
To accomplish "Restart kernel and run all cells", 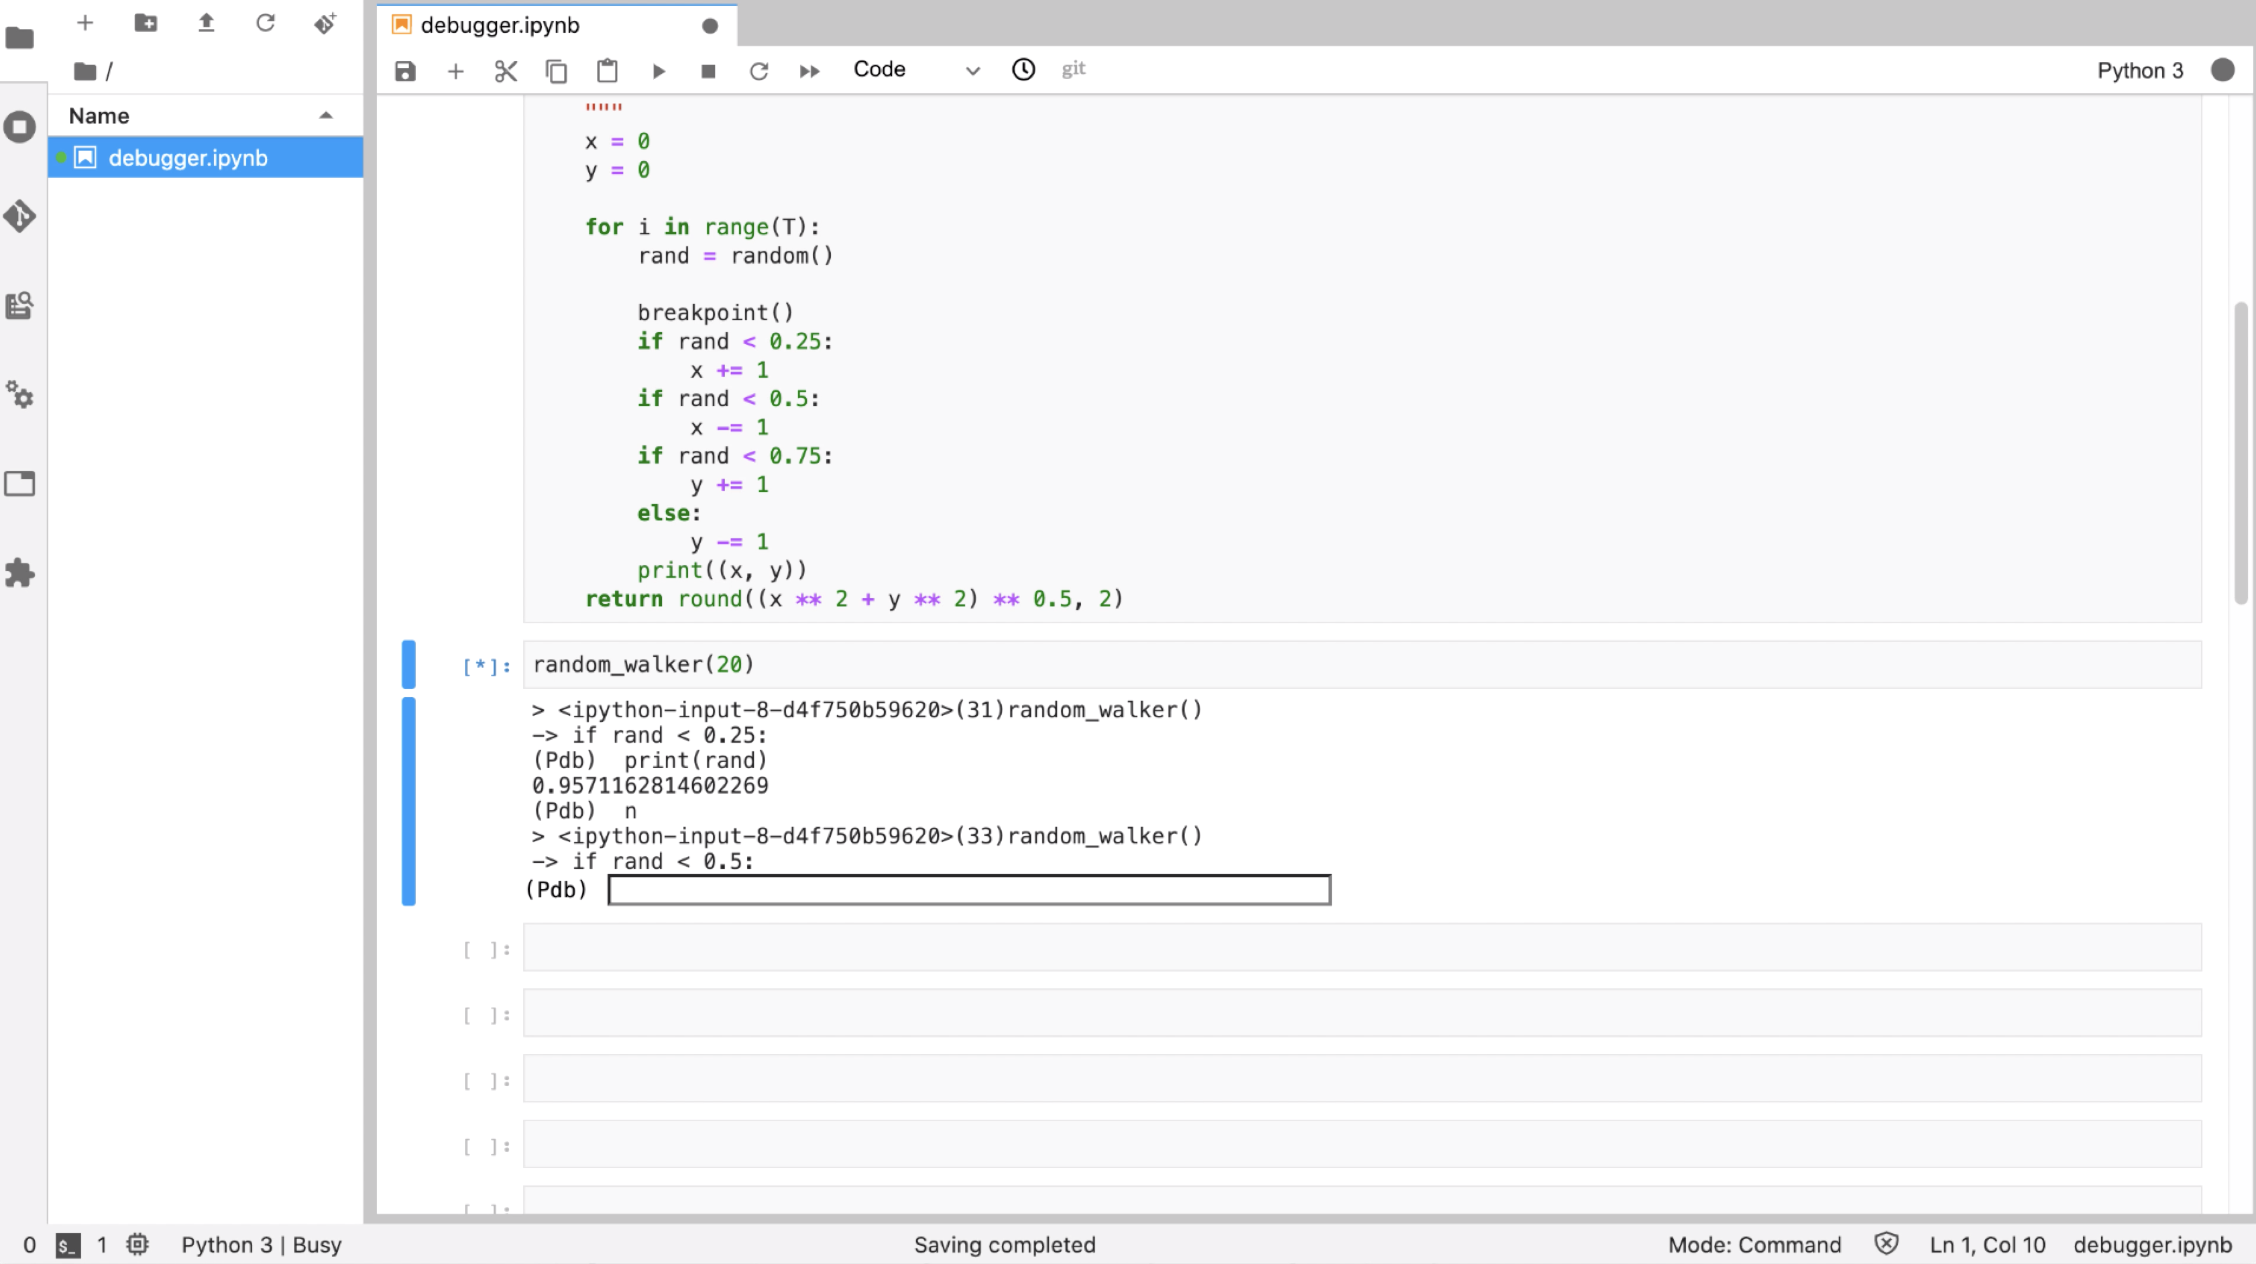I will coord(809,71).
